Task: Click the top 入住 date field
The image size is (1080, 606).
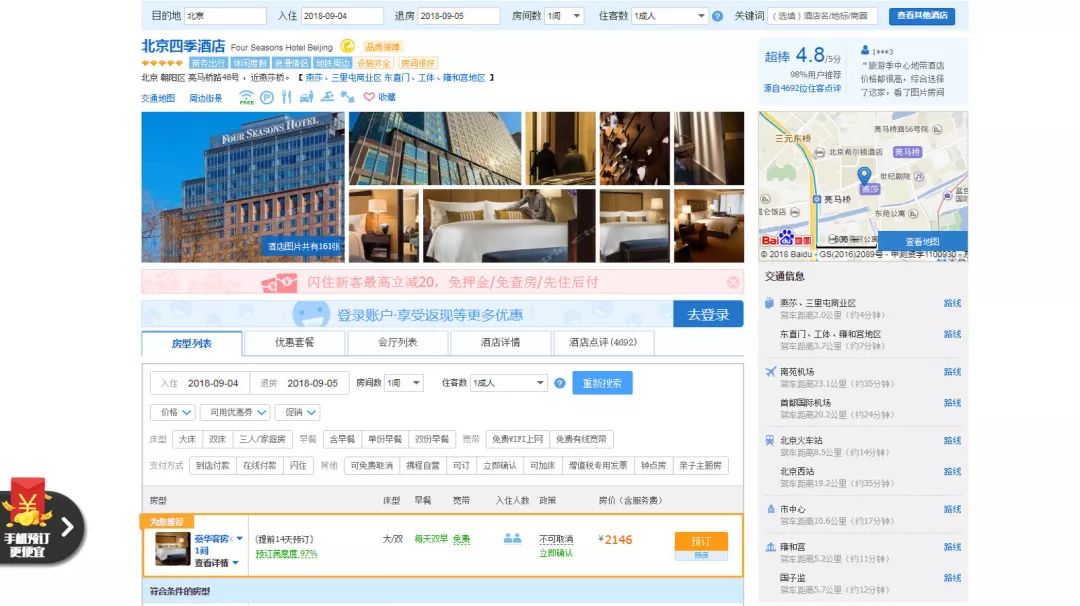Action: [x=342, y=16]
